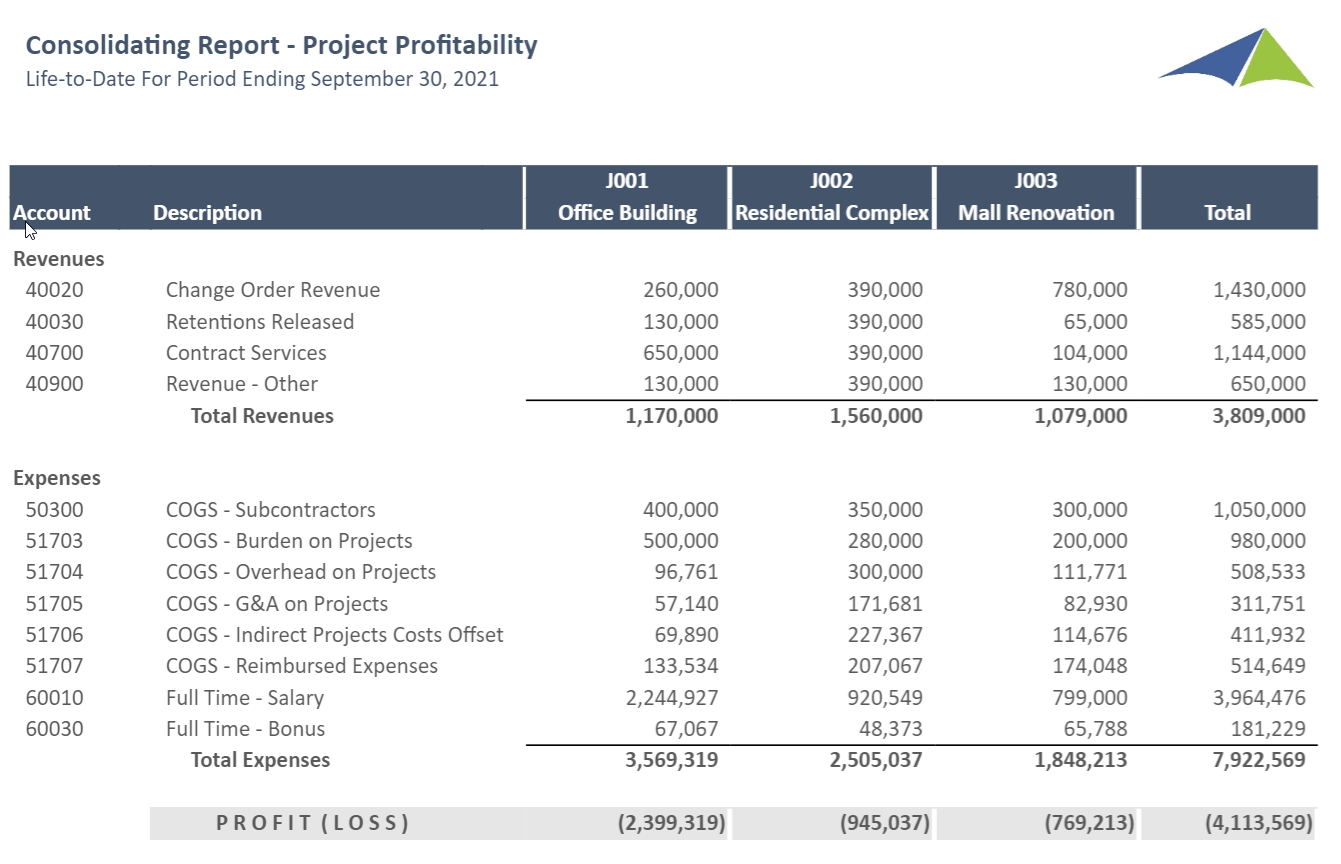Select the 65,000 Retentions Released cell
The height and width of the screenshot is (864, 1341).
[1096, 322]
